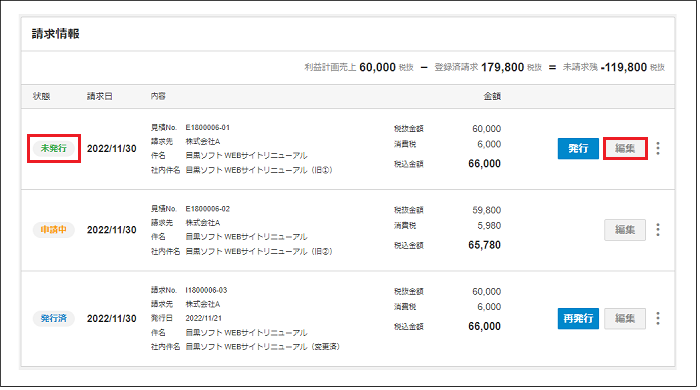Select estimate number E1800006-01

point(208,128)
